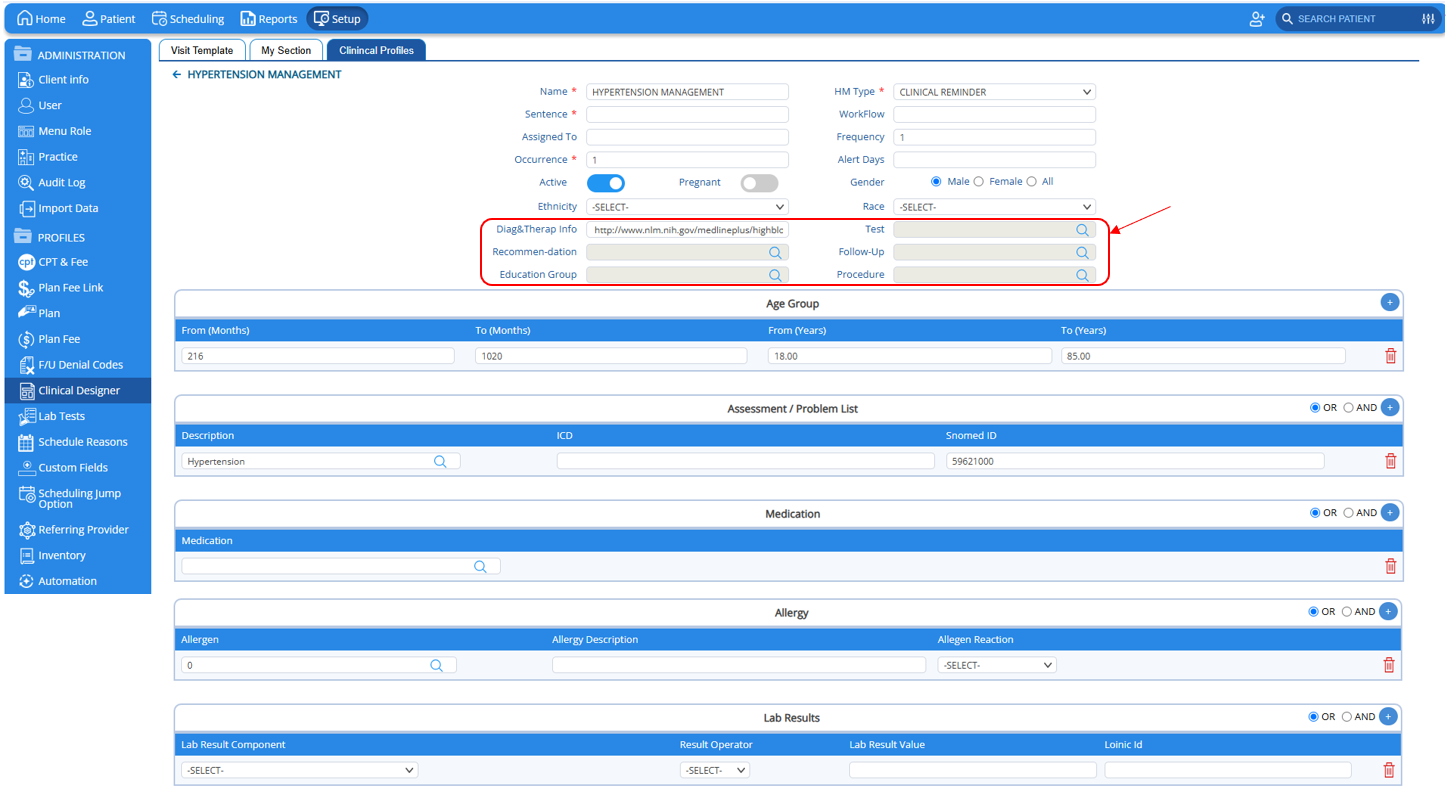Open Lab Result Component dropdown
The image size is (1448, 793).
point(299,770)
